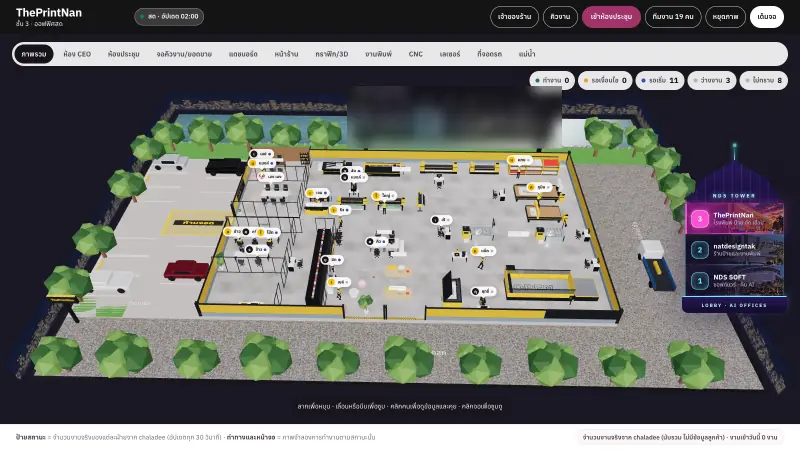Click the LOBBY · AI OFFICES tower base
This screenshot has width=800, height=450.
734,305
